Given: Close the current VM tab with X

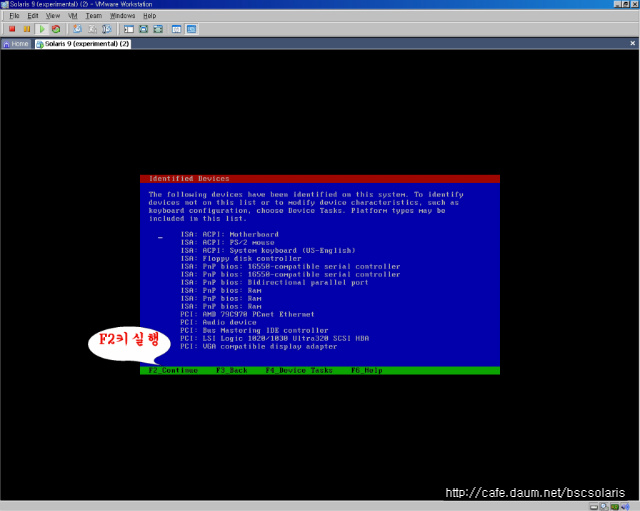Looking at the screenshot, I should click(633, 43).
